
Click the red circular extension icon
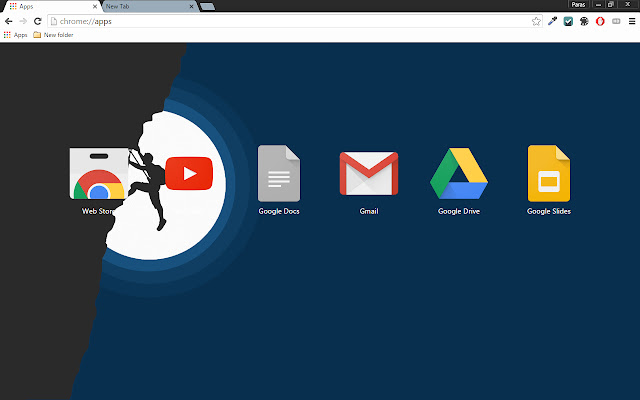(600, 21)
